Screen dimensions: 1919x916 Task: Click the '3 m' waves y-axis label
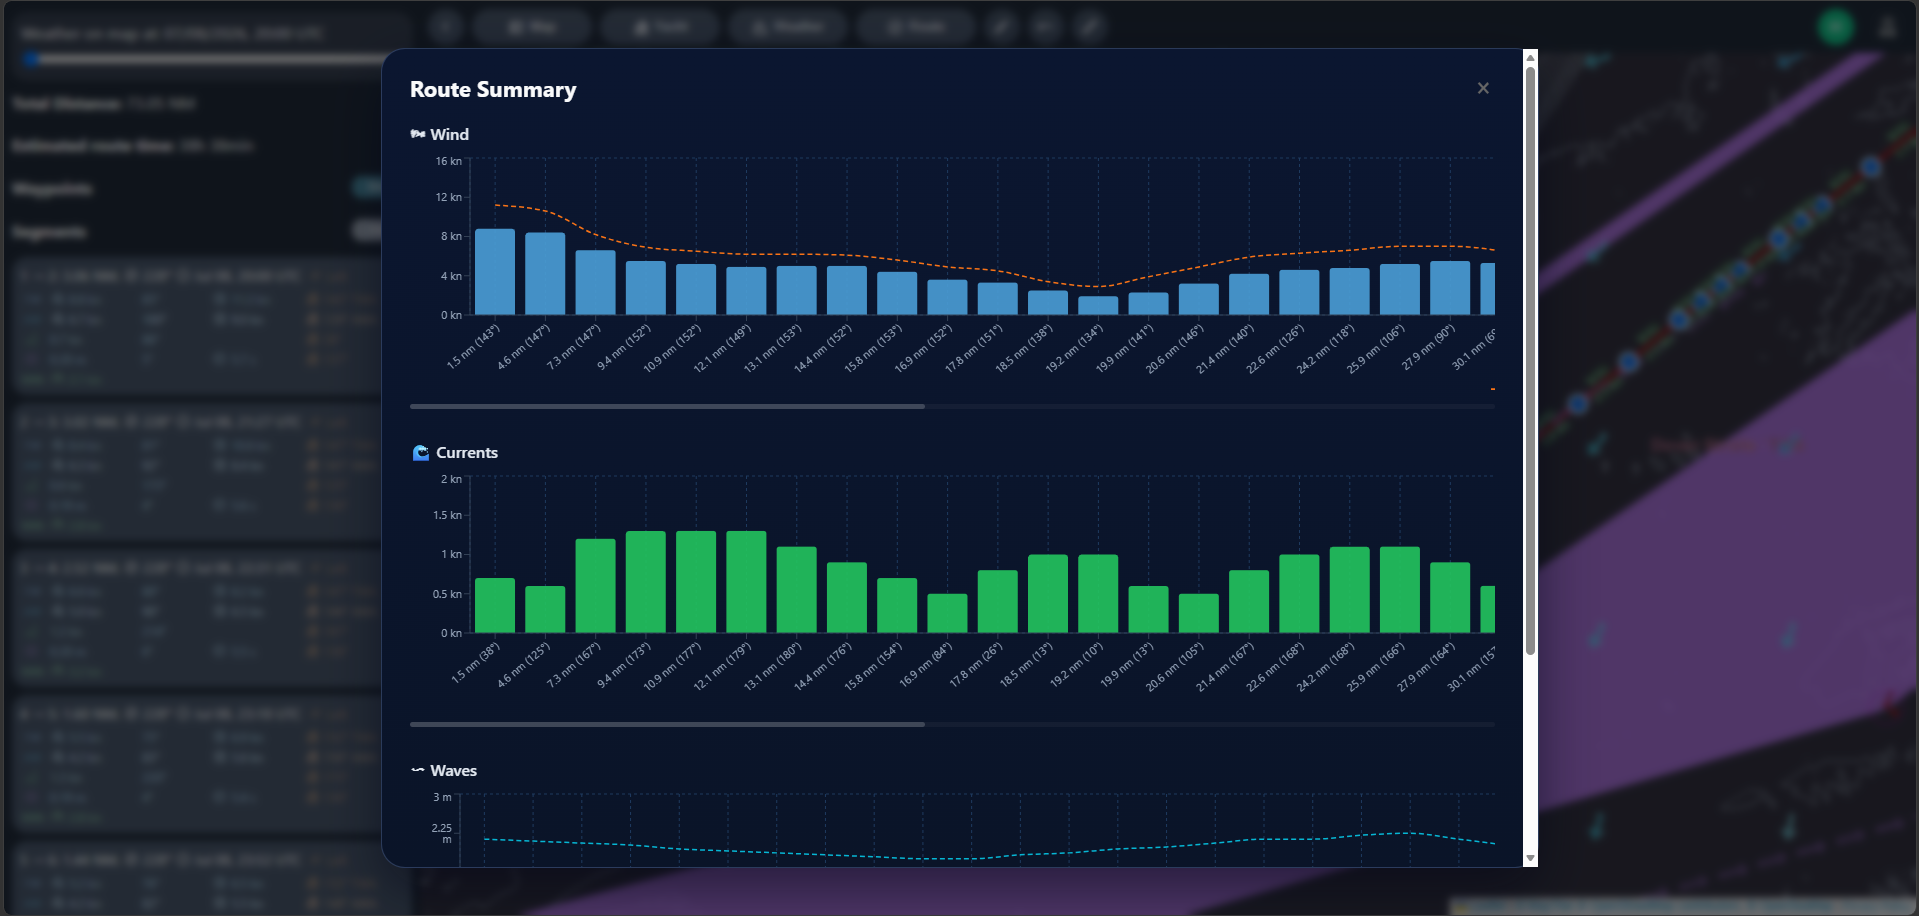pyautogui.click(x=442, y=797)
